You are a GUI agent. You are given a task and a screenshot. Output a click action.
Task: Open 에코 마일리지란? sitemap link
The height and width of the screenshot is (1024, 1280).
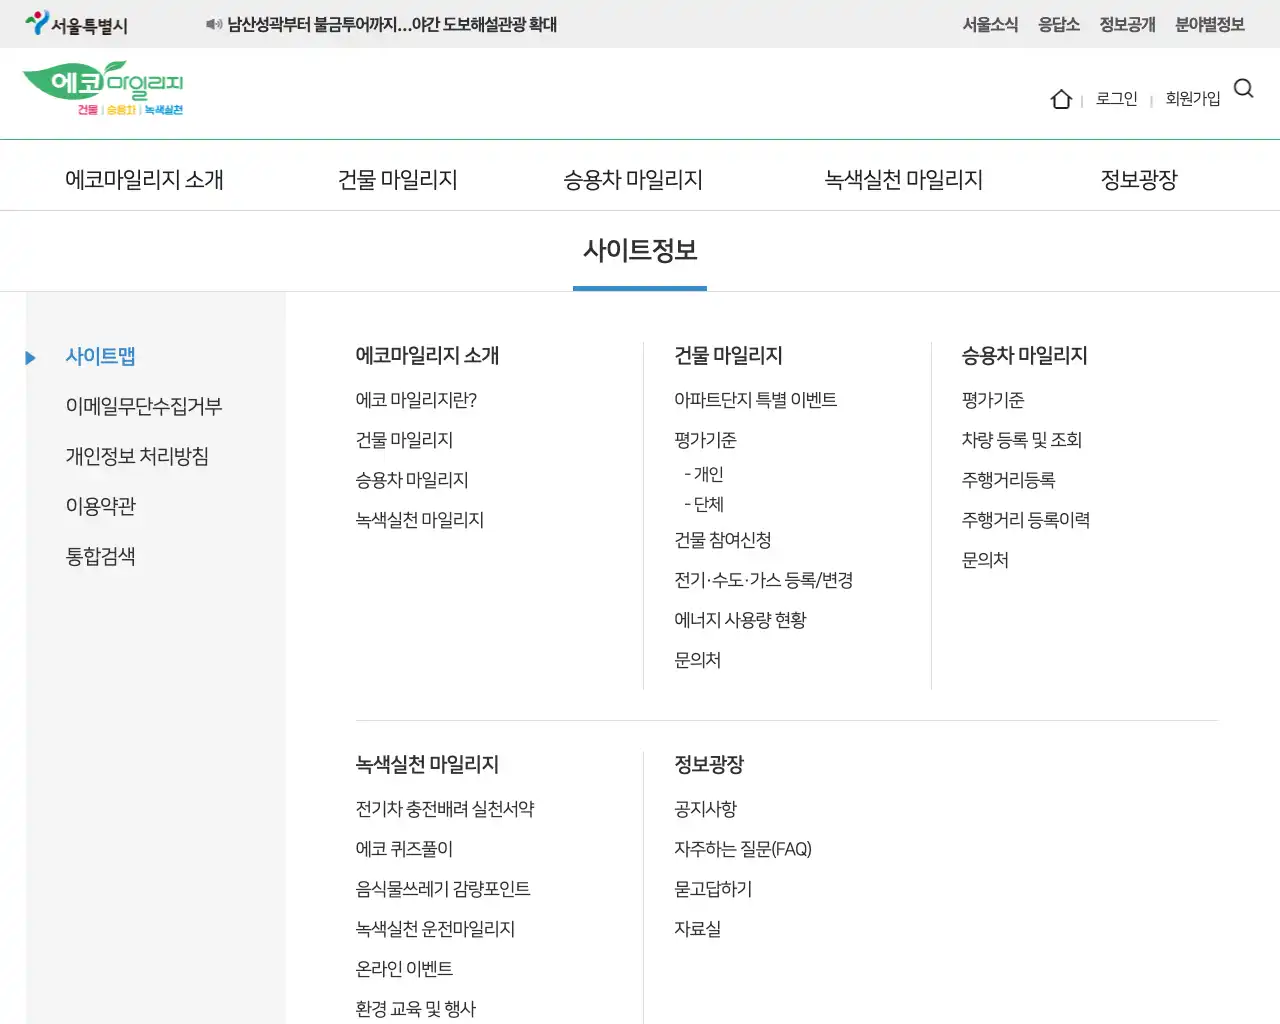coord(416,400)
